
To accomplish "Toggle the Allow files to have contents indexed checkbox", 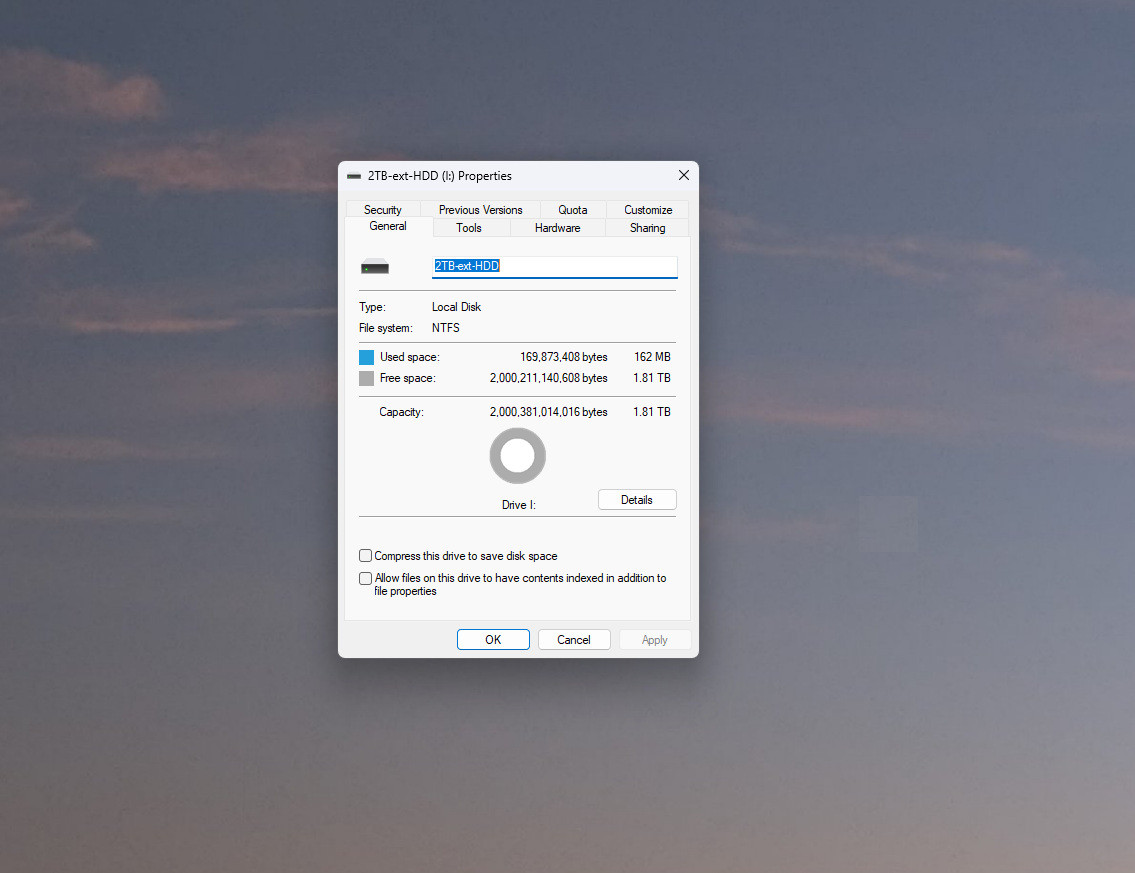I will tap(366, 578).
